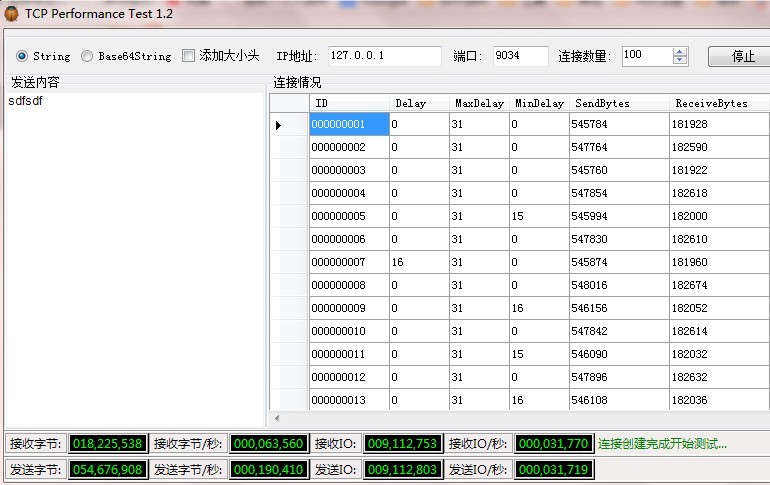Sort by the MaxDelay column header
This screenshot has height=485, width=770.
click(479, 103)
